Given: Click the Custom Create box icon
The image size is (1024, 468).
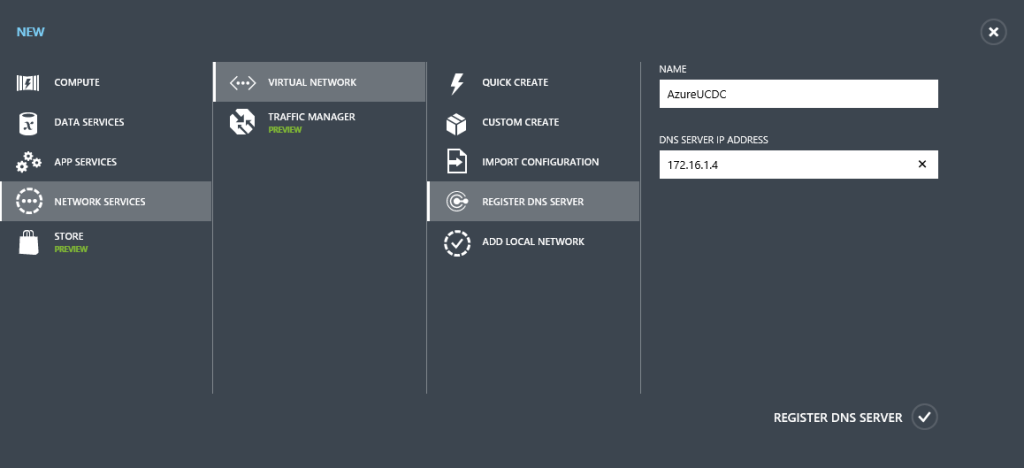Looking at the screenshot, I should coord(456,123).
